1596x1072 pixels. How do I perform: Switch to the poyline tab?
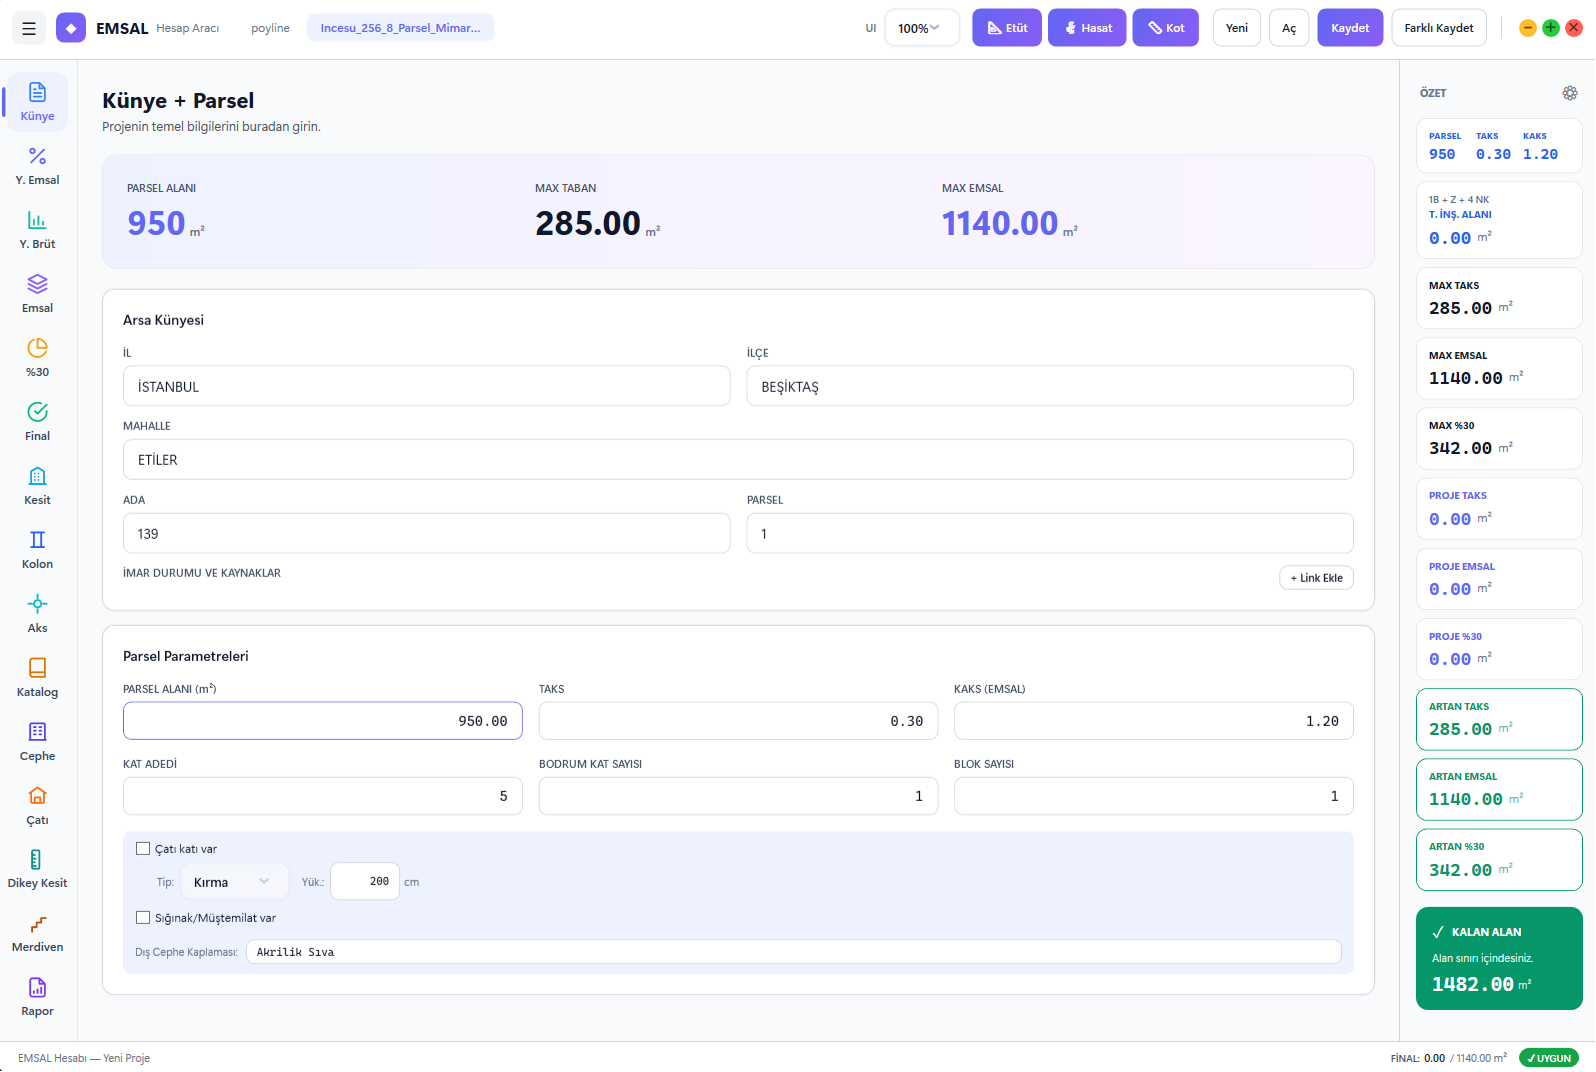tap(270, 28)
